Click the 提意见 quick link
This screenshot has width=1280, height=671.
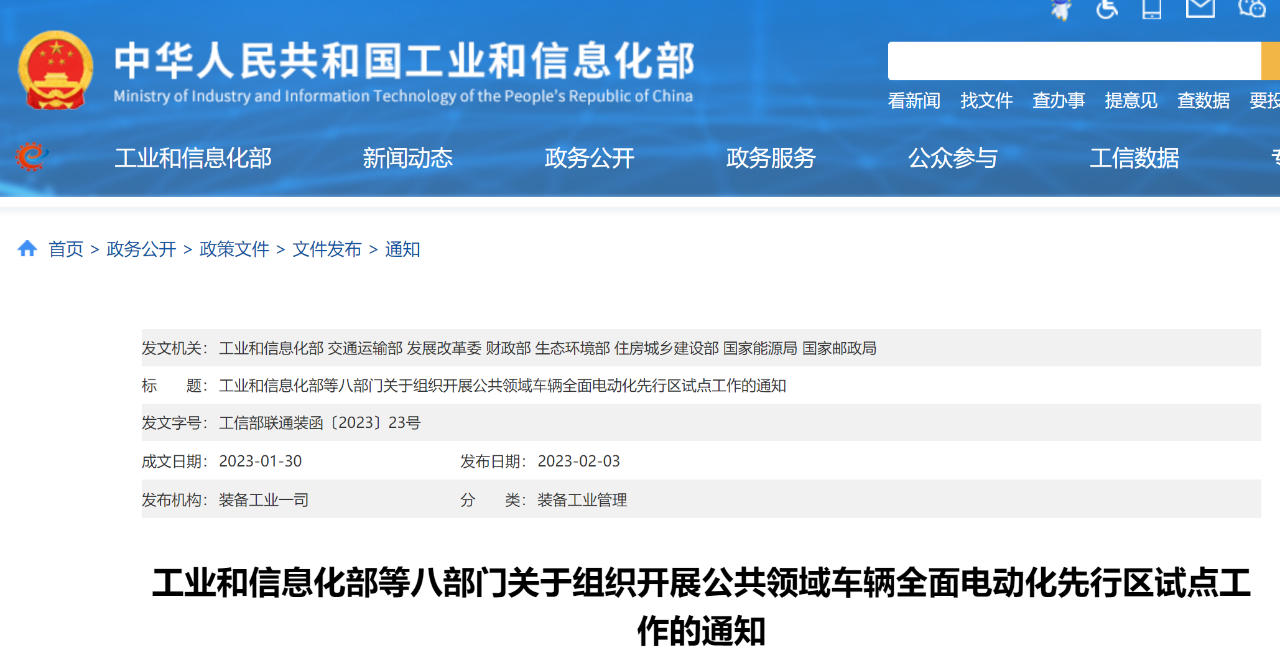[x=1131, y=101]
